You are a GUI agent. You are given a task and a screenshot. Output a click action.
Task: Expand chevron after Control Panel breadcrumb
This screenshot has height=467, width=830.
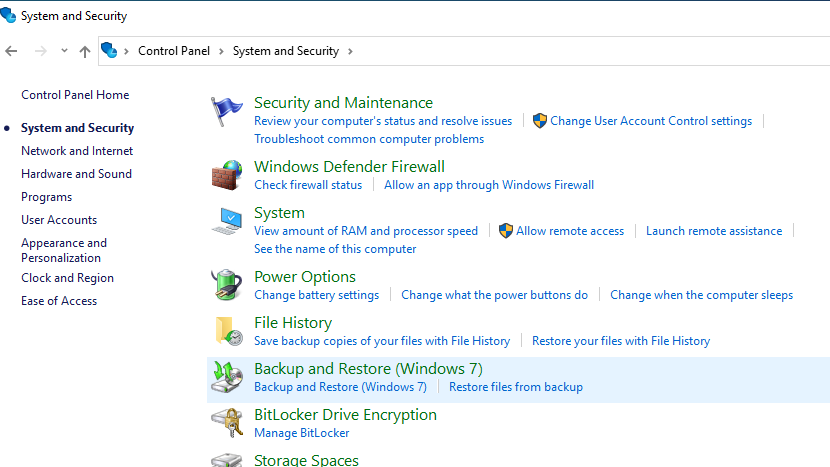coord(221,51)
